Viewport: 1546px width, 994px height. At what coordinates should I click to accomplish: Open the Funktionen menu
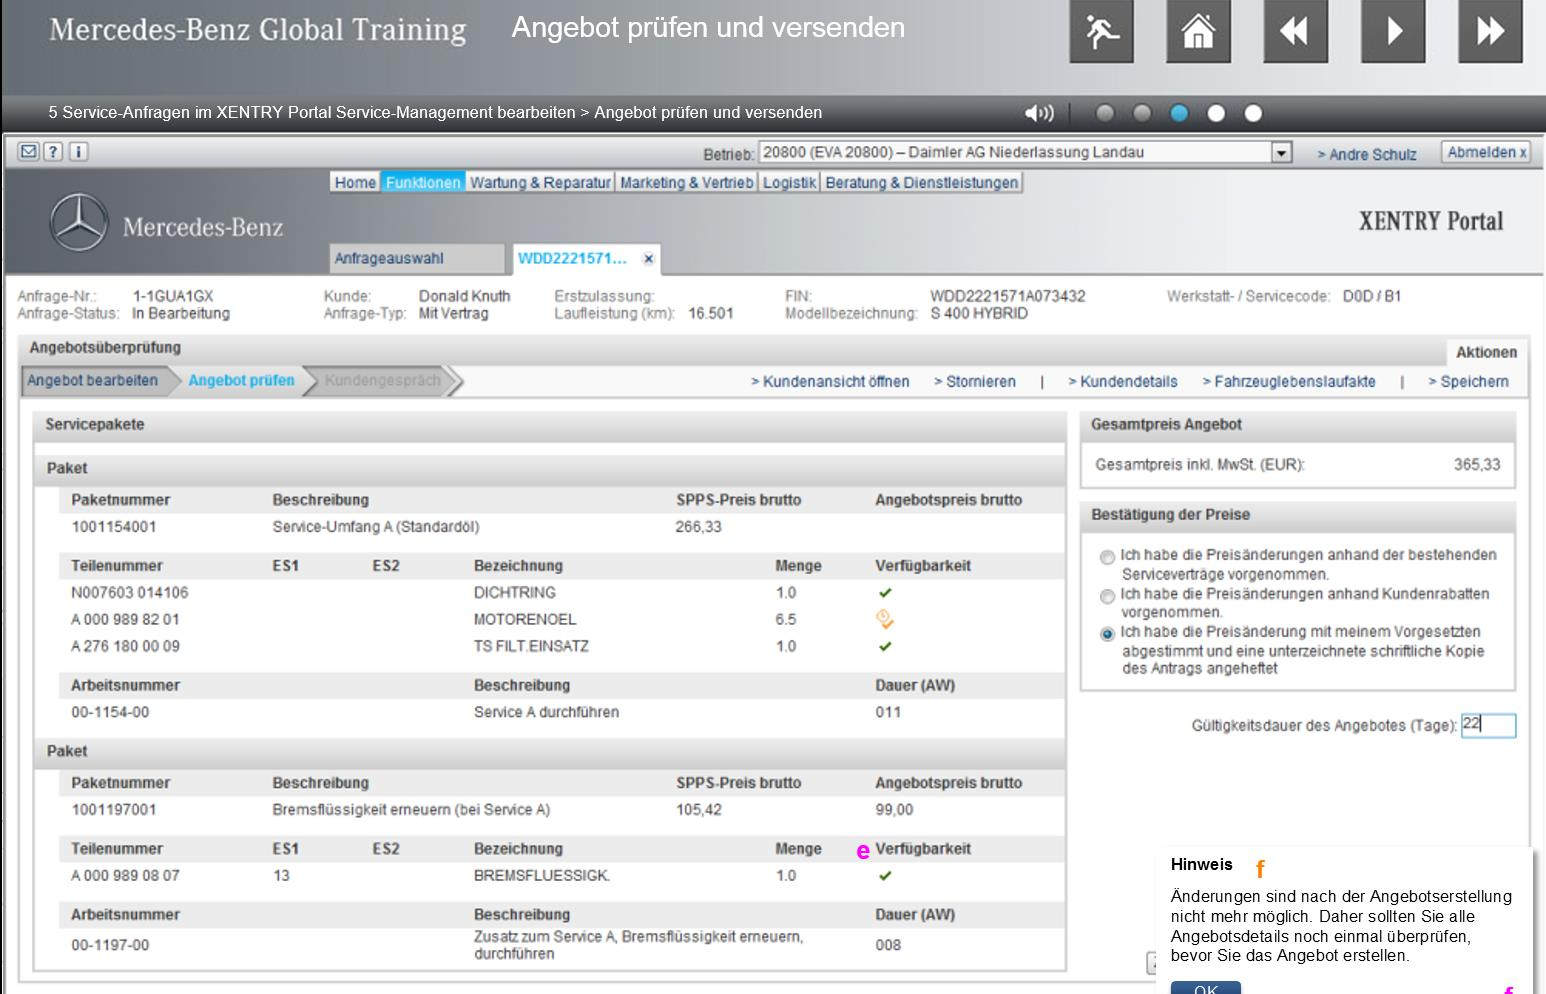tap(423, 182)
